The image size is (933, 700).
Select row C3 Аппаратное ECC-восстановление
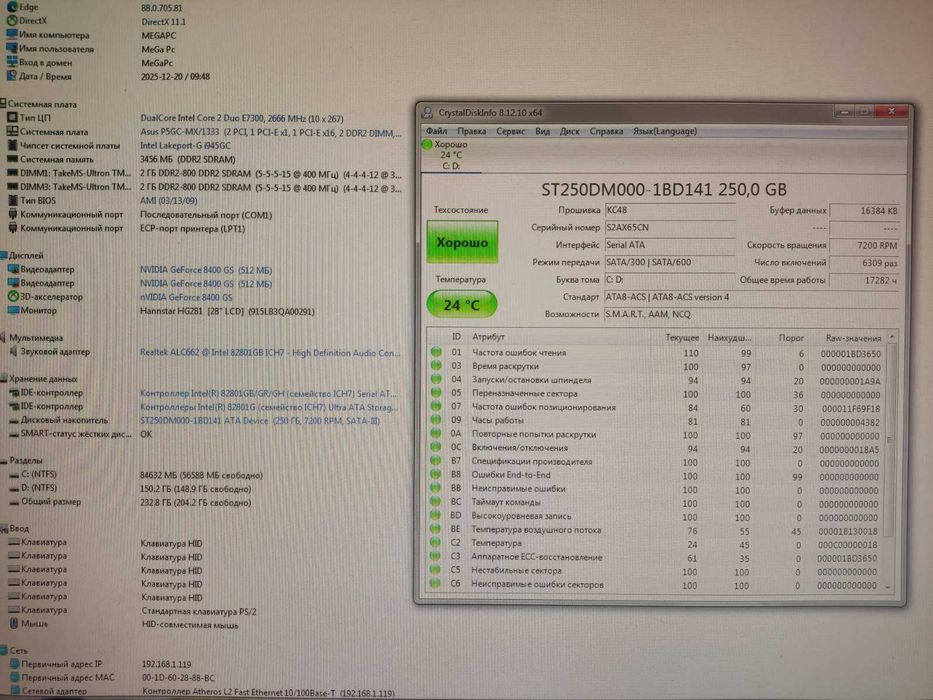click(656, 558)
